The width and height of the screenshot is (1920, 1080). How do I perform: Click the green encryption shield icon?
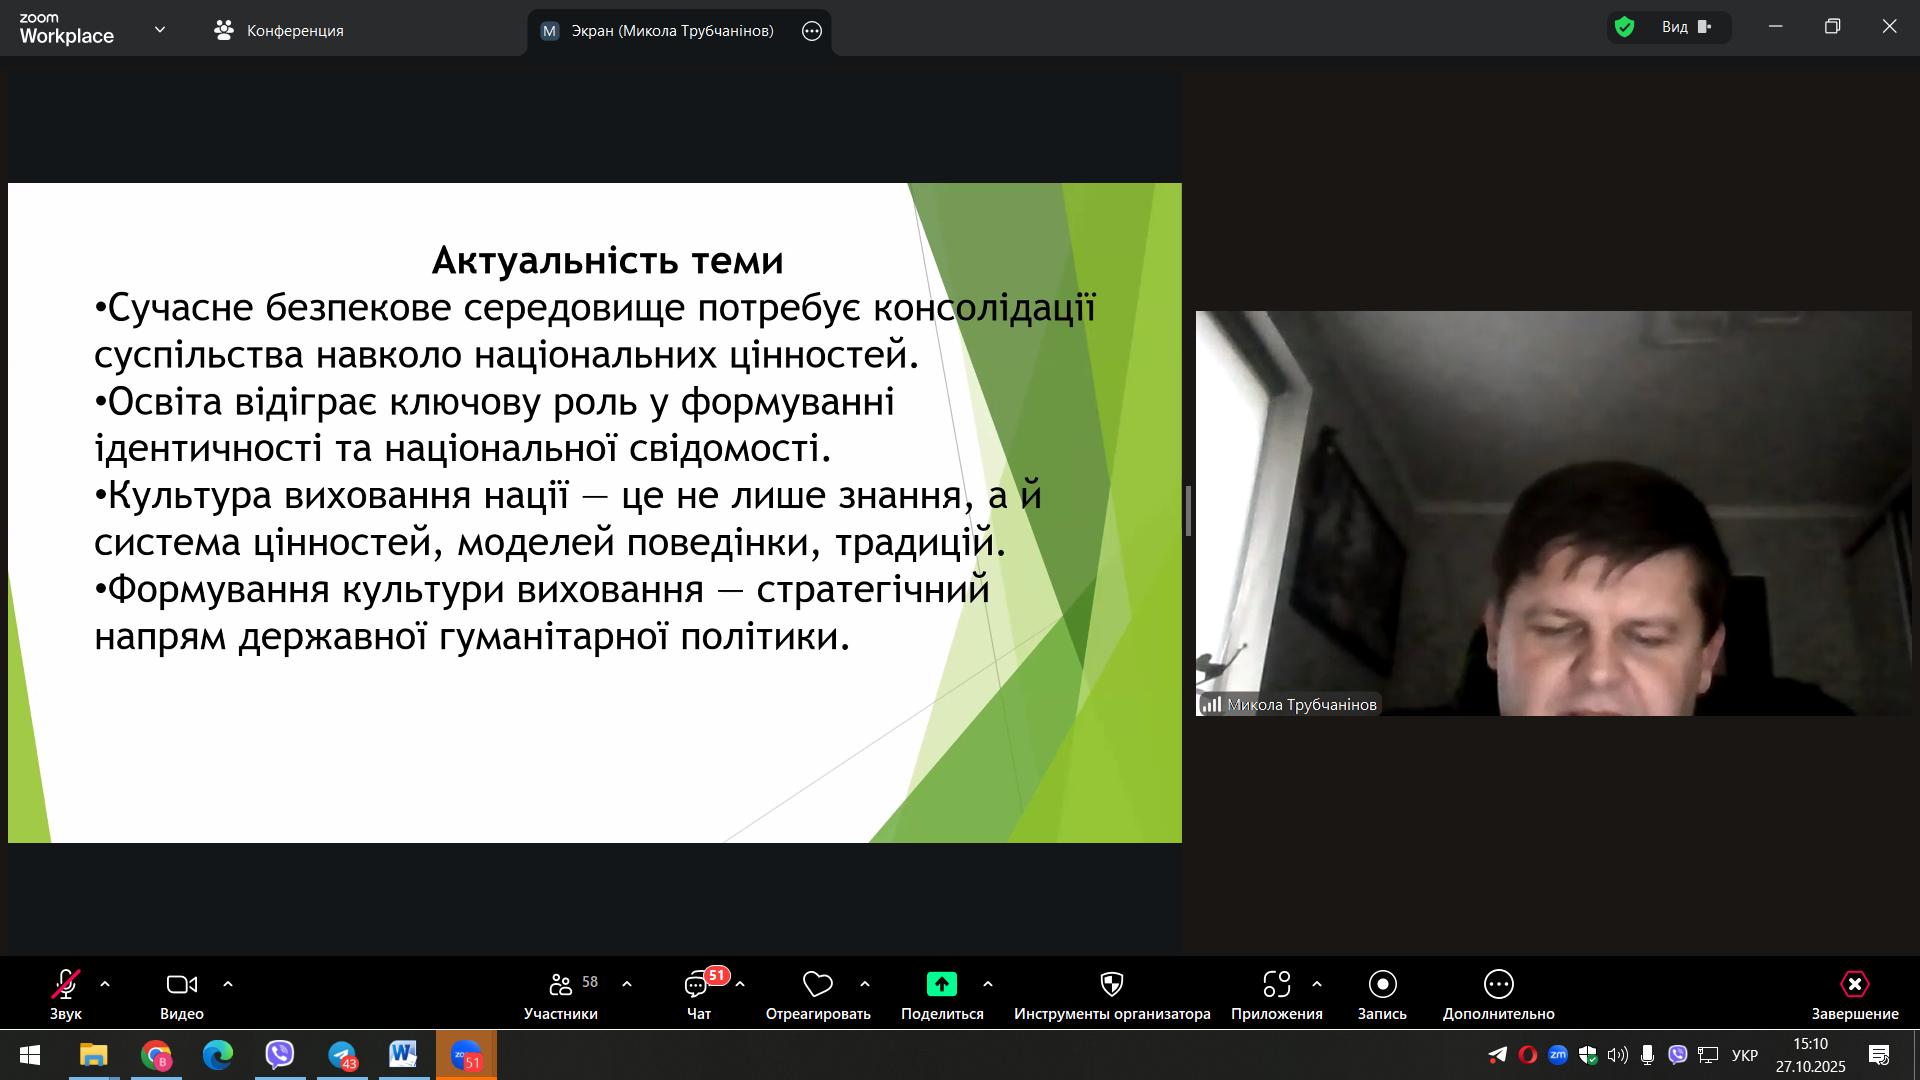(x=1625, y=28)
